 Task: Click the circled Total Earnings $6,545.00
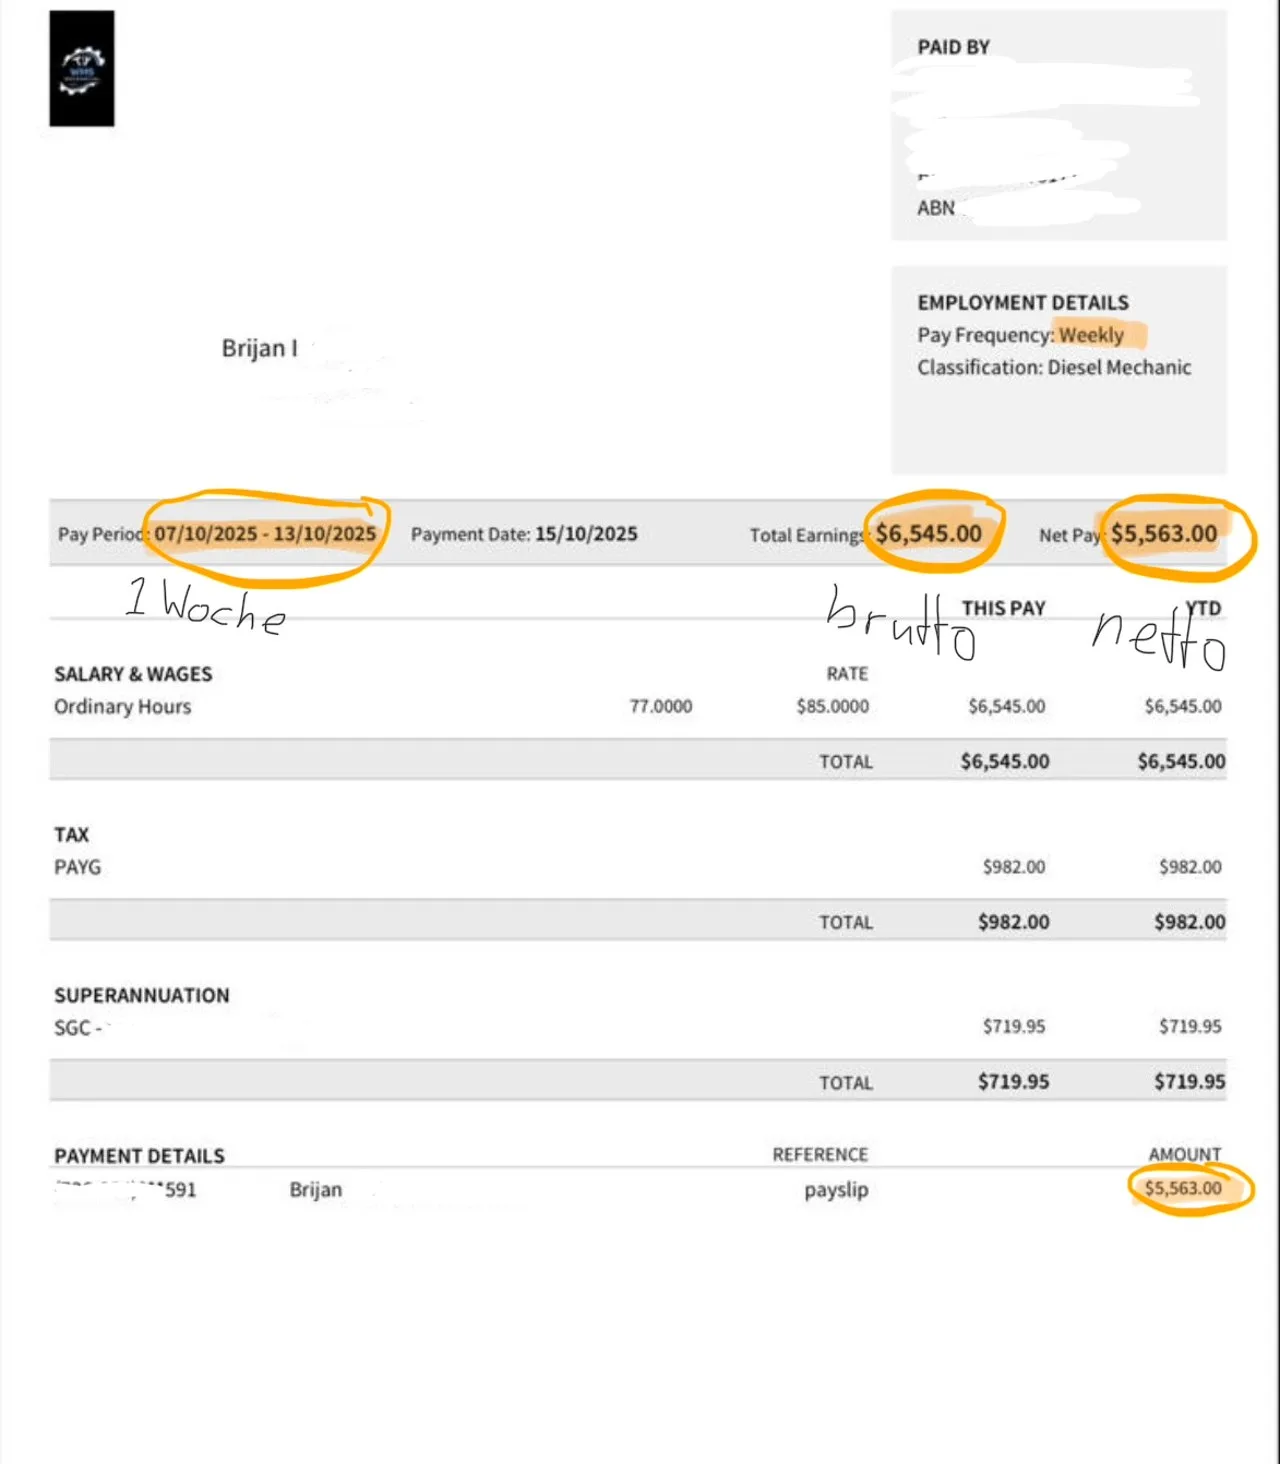[929, 534]
